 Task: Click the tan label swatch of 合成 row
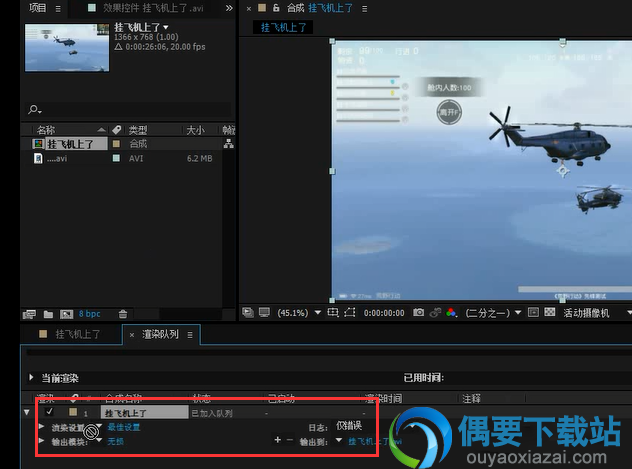tap(116, 143)
